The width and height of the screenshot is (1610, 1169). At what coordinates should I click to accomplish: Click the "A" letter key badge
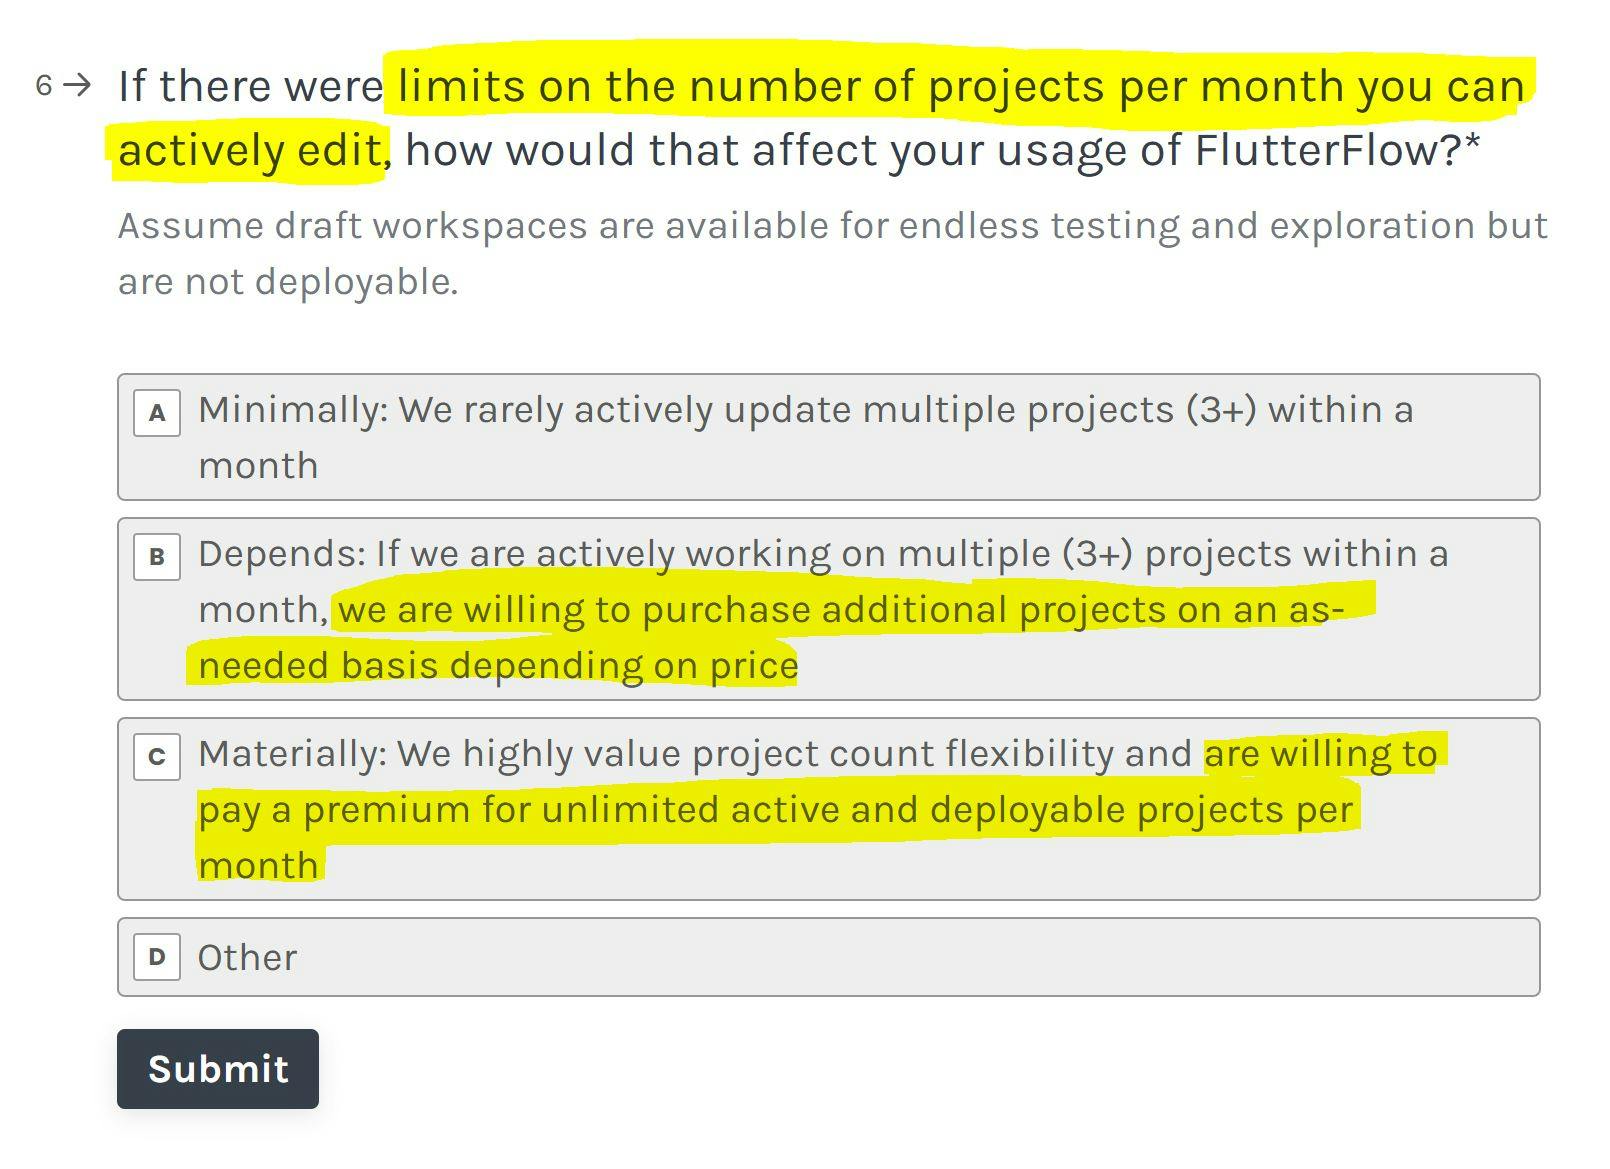click(157, 413)
